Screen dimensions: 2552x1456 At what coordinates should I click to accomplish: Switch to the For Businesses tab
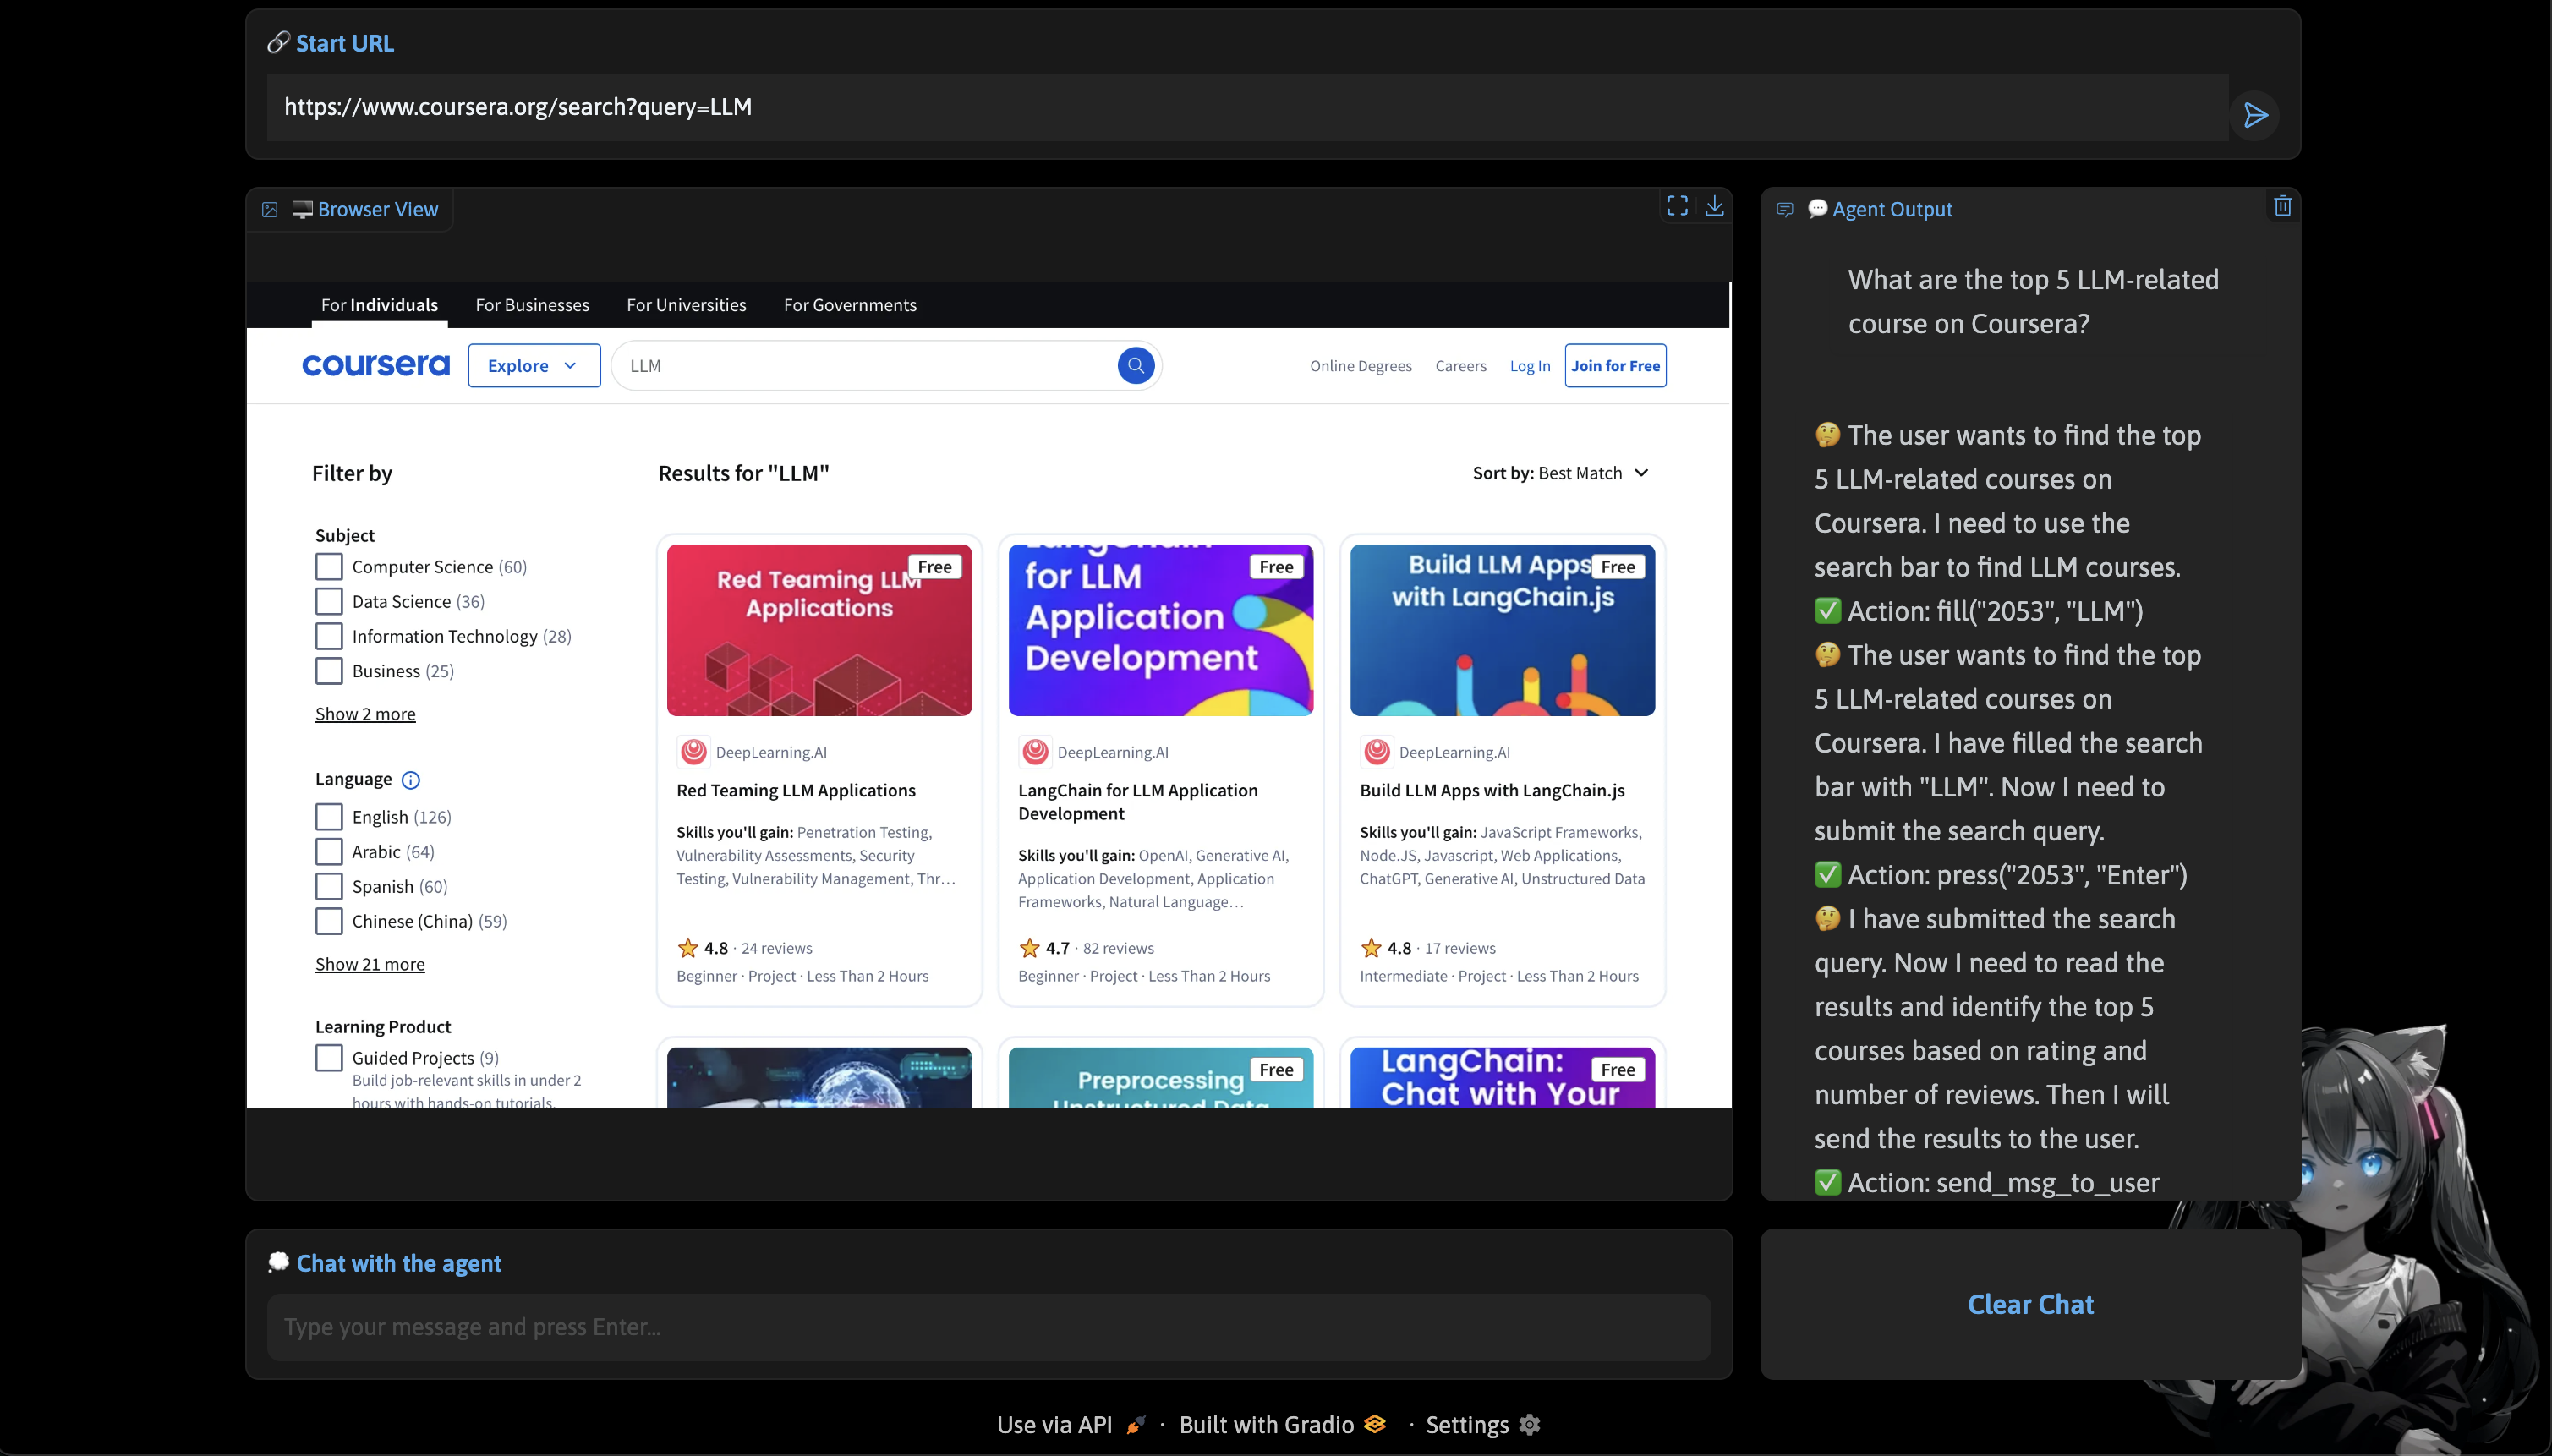532,305
